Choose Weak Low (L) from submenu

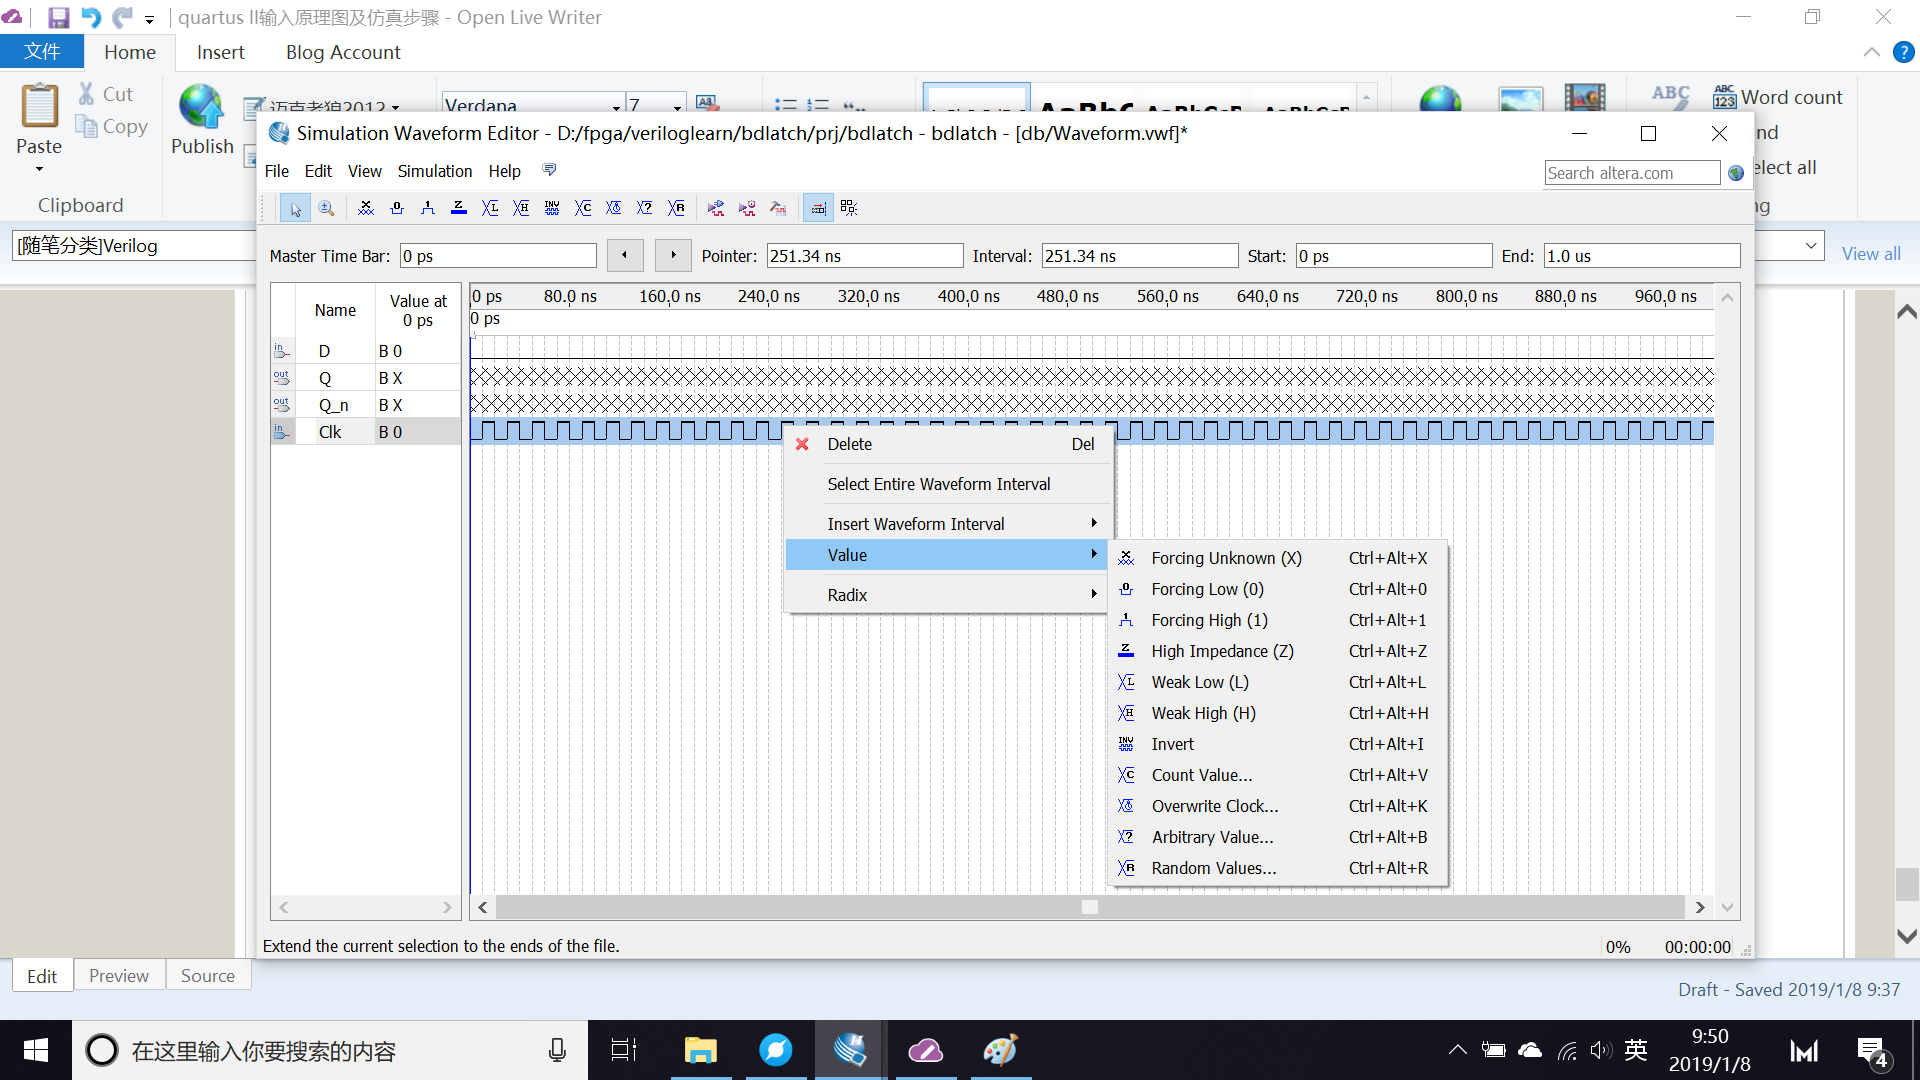click(1278, 682)
